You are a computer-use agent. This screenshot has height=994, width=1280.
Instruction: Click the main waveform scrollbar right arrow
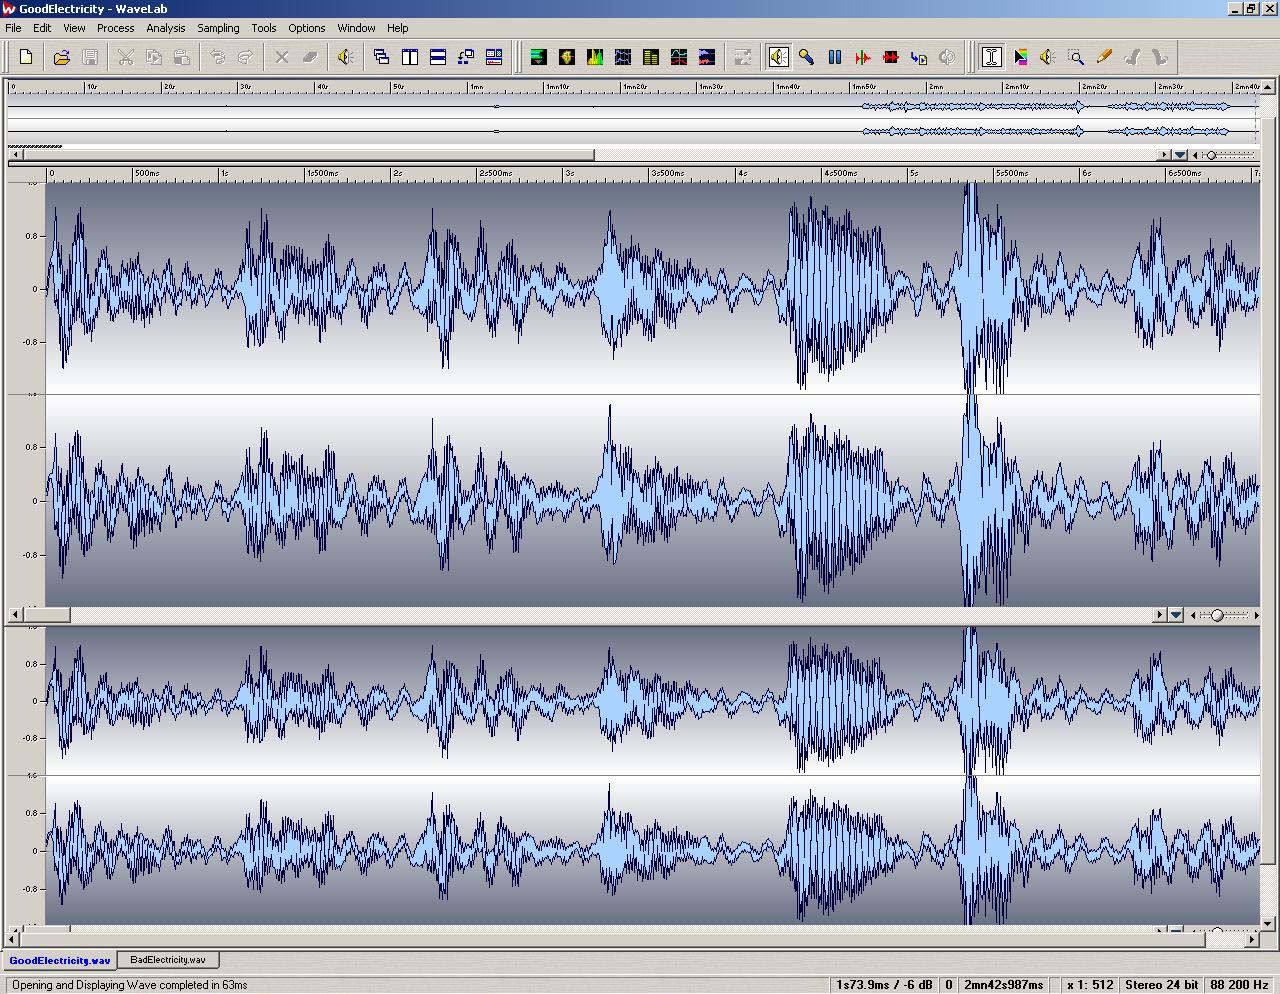[1161, 615]
